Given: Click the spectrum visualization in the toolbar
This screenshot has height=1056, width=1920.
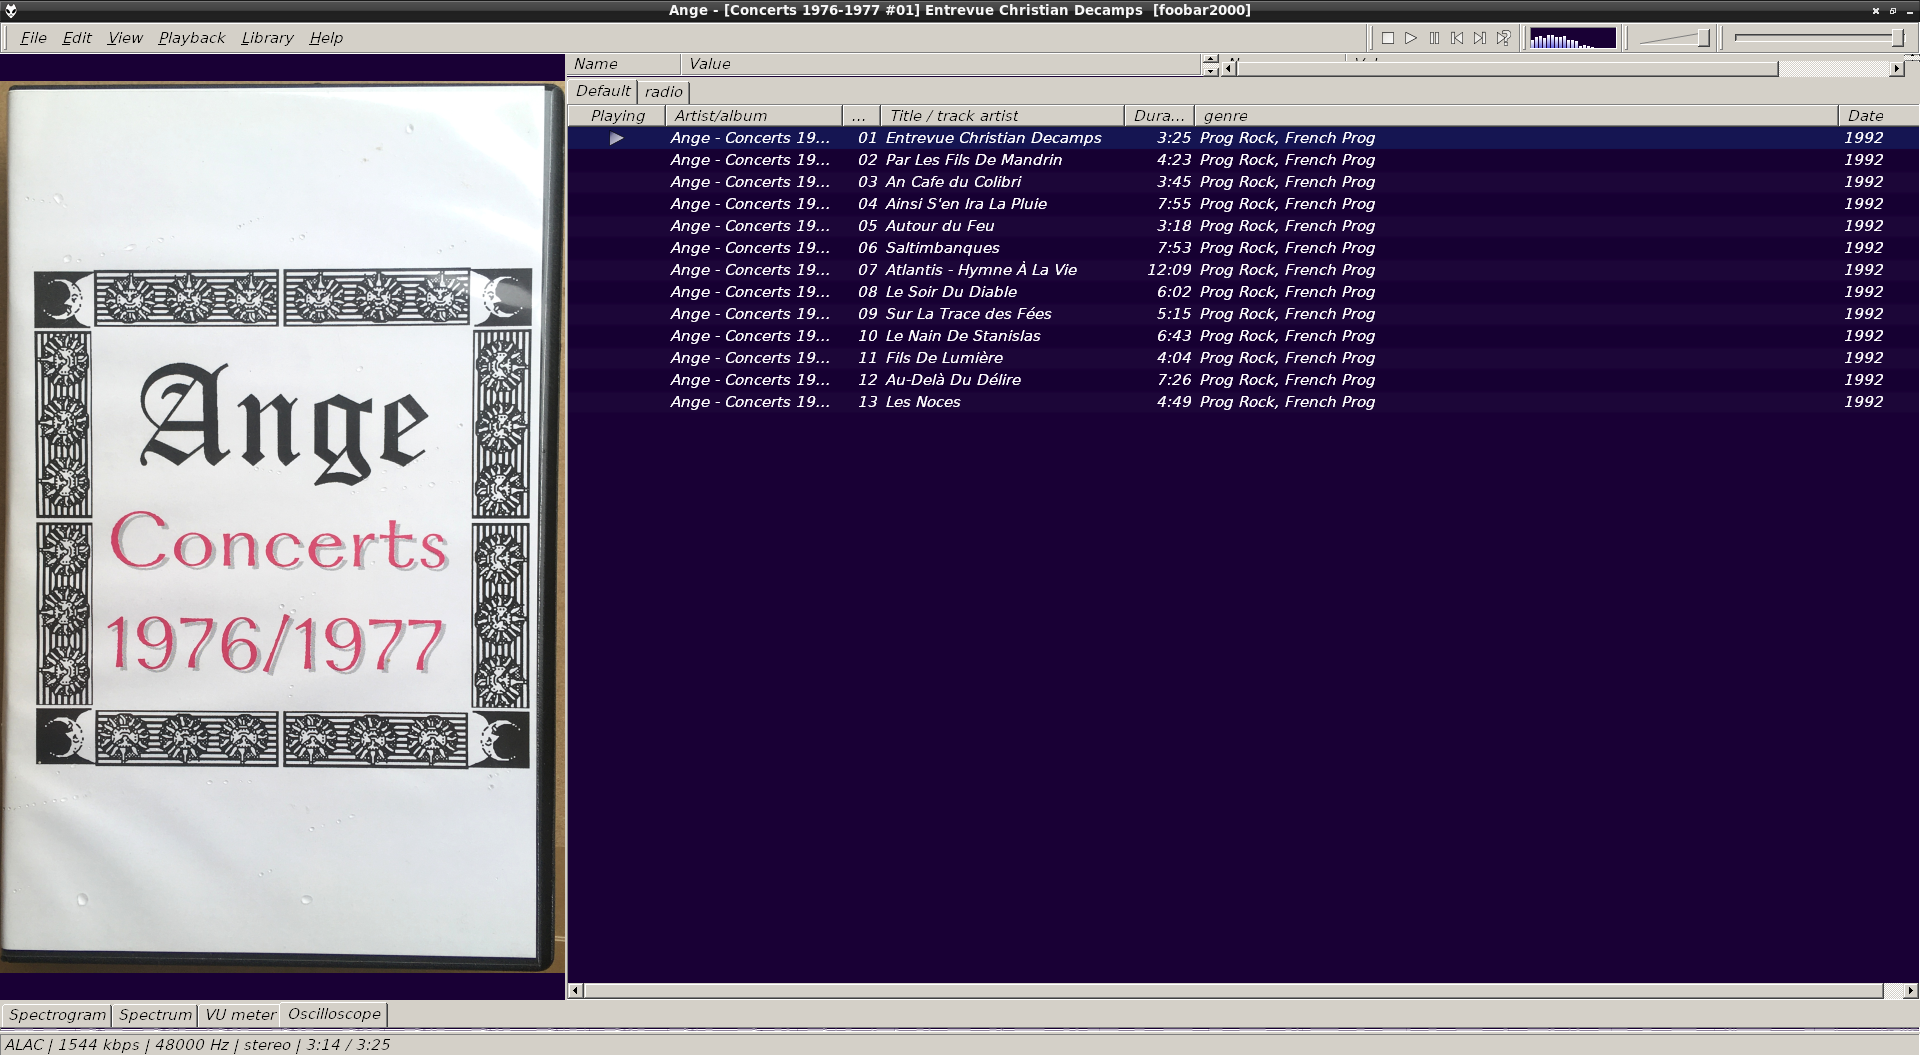Looking at the screenshot, I should click(x=1573, y=38).
